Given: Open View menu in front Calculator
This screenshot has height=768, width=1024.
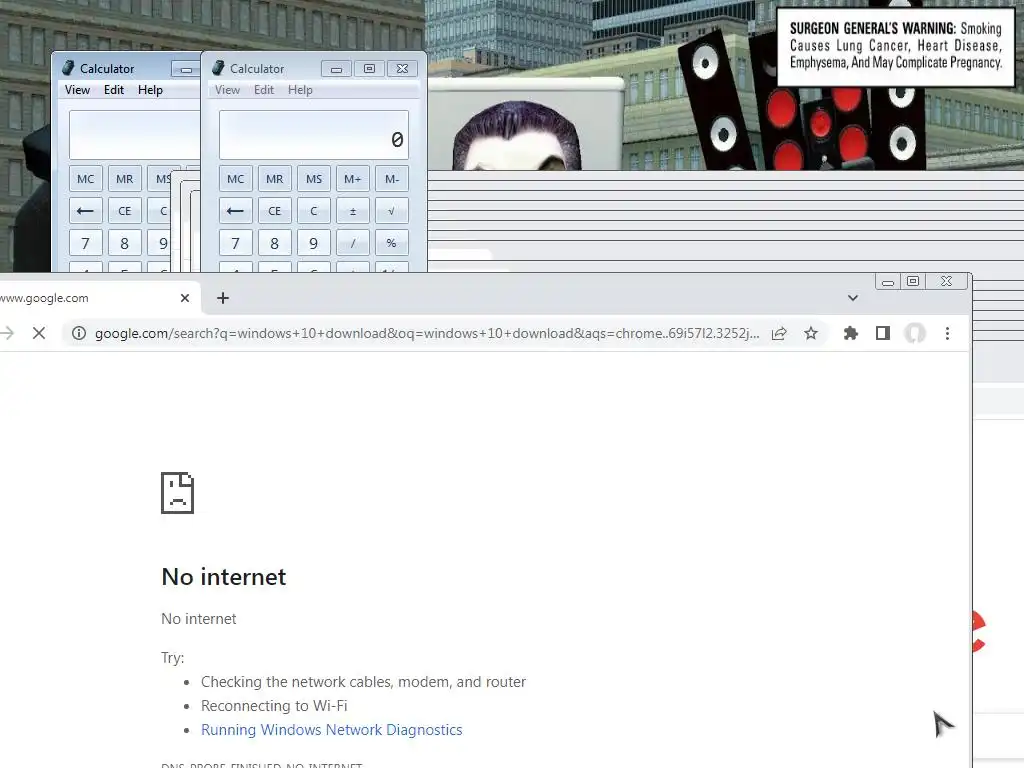Looking at the screenshot, I should click(x=227, y=89).
